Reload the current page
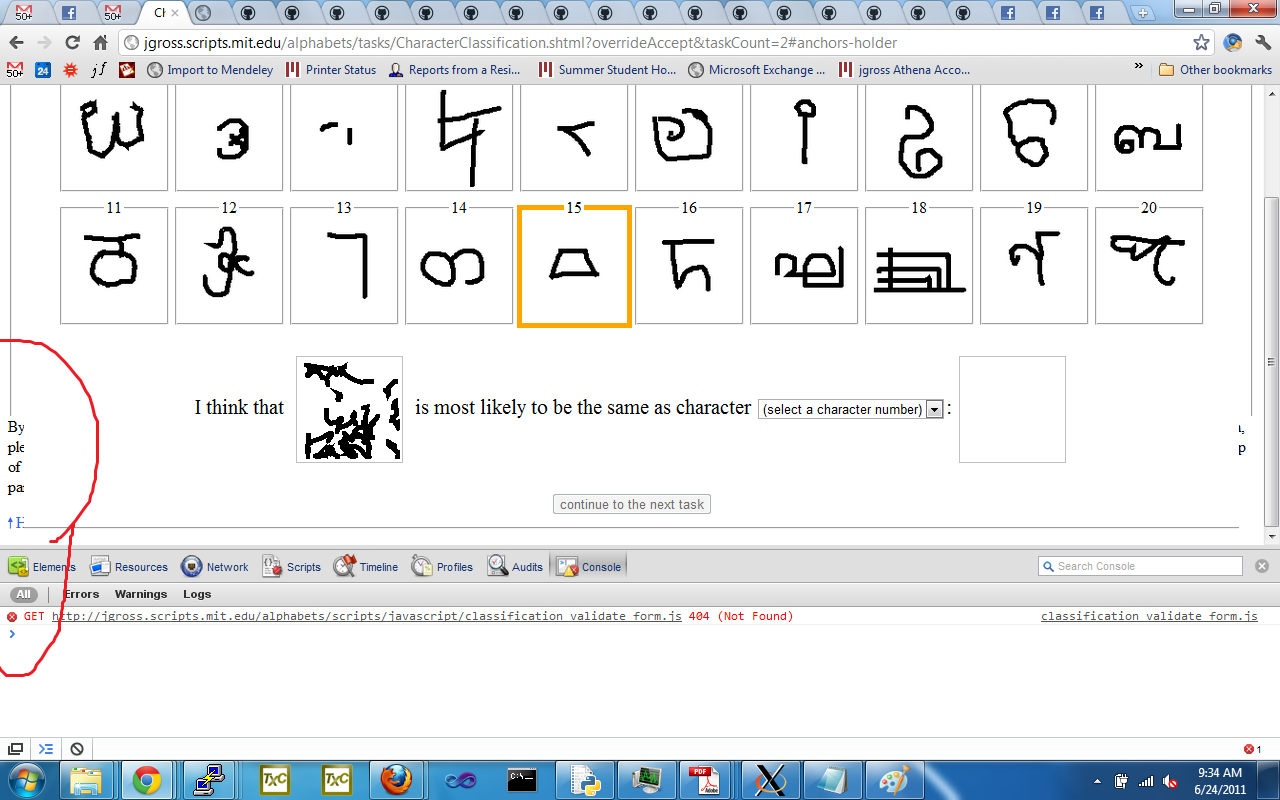 [x=72, y=43]
